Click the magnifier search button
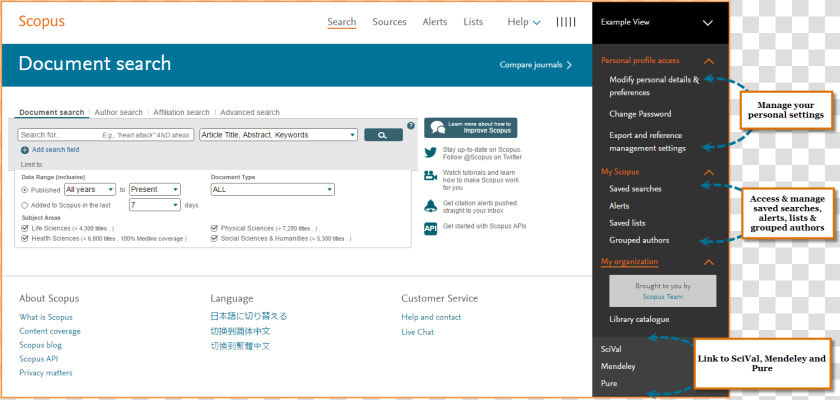 pos(383,135)
